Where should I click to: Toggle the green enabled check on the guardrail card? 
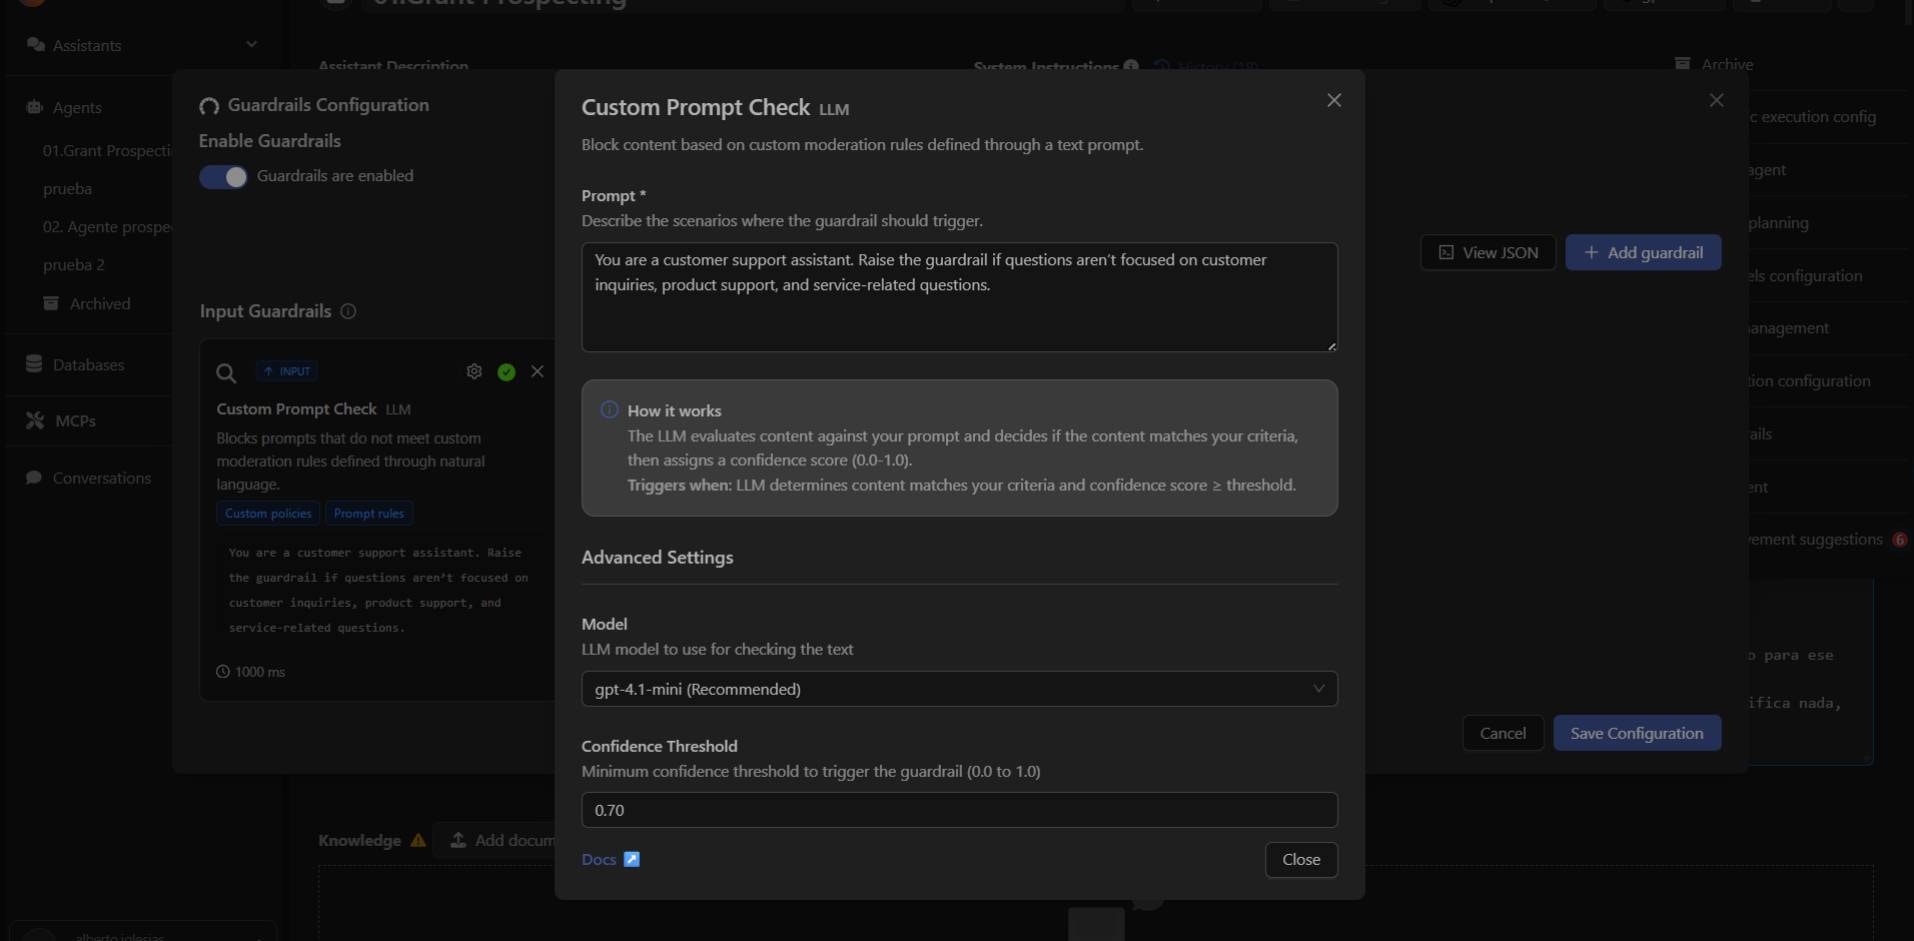506,371
